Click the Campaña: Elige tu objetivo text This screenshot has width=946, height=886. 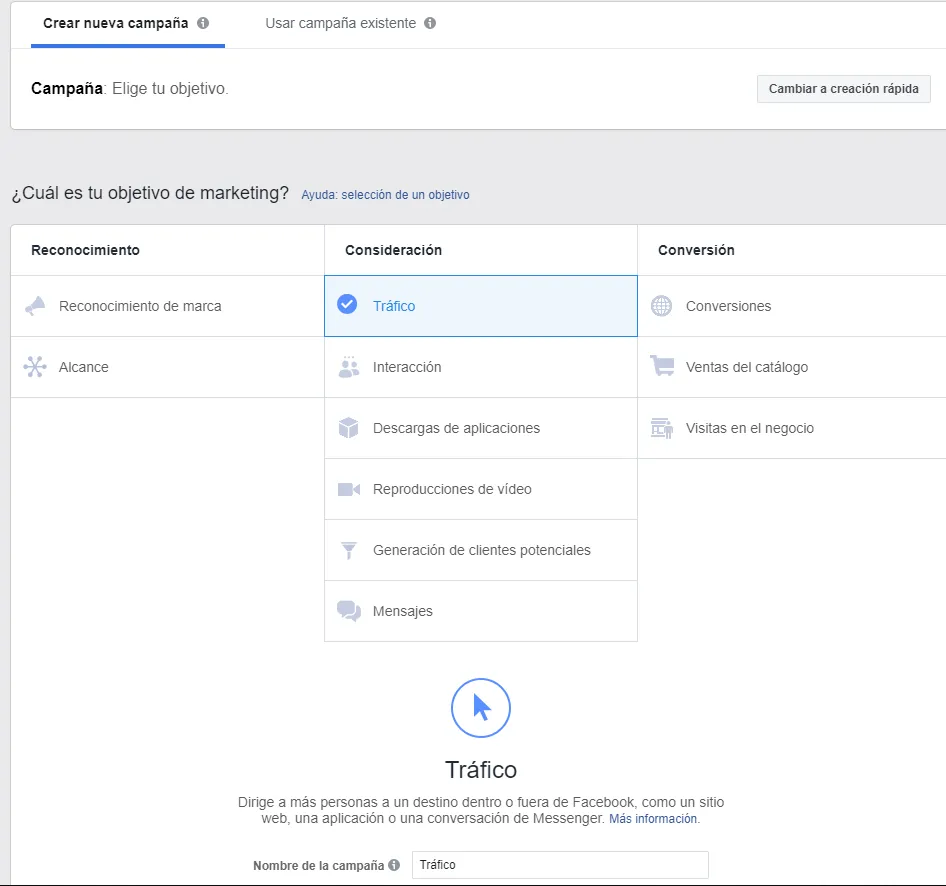130,89
